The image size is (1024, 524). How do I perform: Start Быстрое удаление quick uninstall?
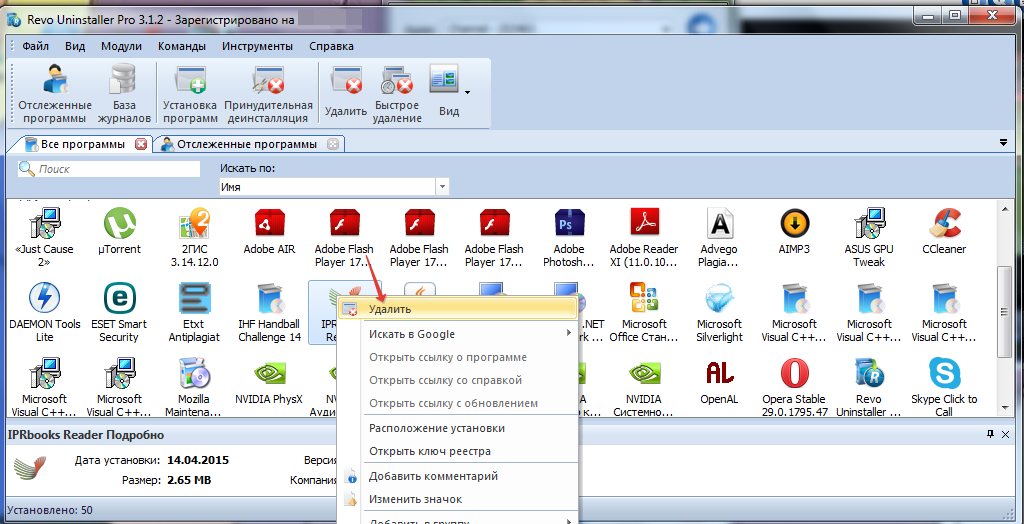point(397,93)
